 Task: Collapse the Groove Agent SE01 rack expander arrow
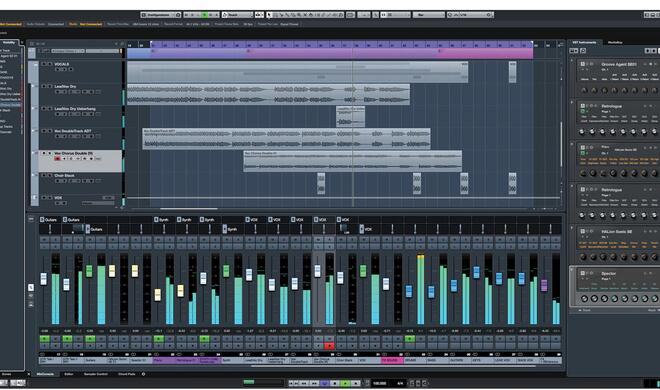(x=572, y=61)
